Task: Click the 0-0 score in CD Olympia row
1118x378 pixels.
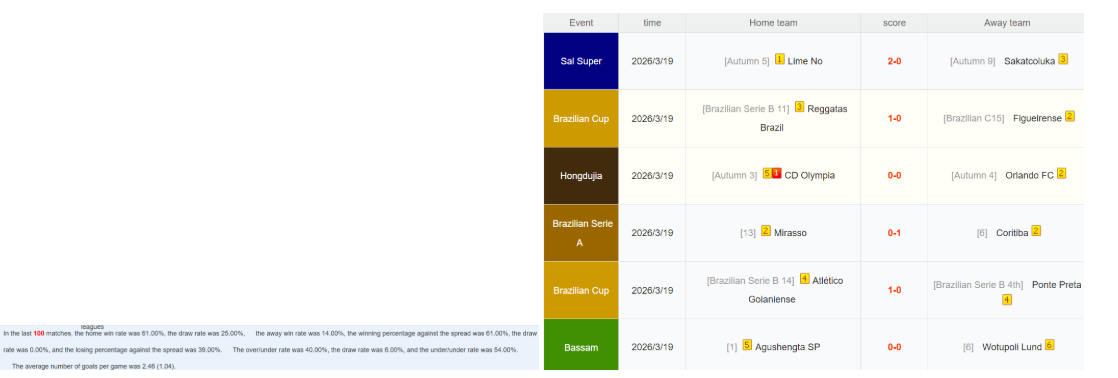Action: tap(894, 175)
